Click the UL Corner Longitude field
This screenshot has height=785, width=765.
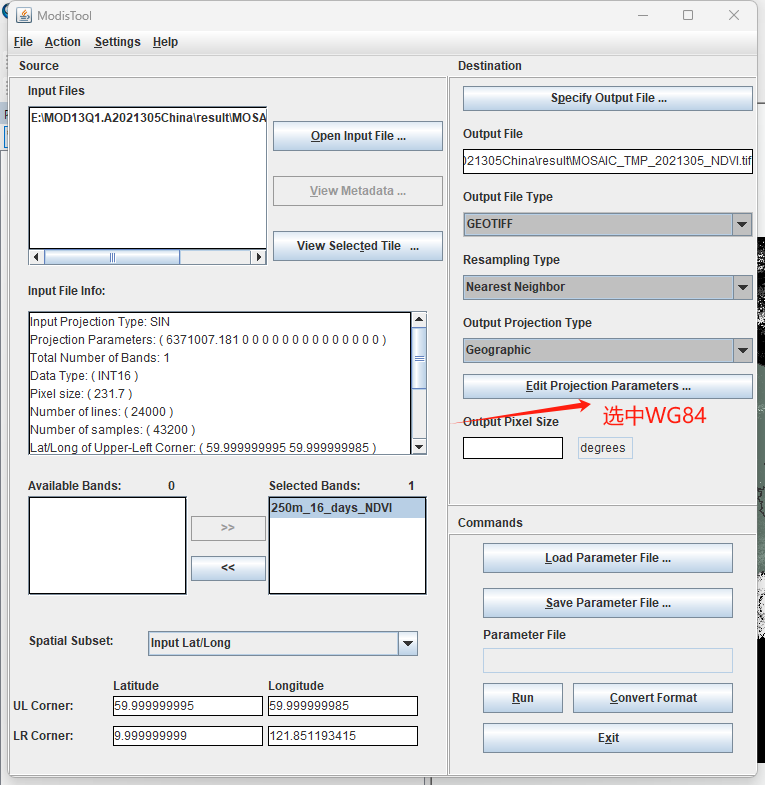[343, 706]
